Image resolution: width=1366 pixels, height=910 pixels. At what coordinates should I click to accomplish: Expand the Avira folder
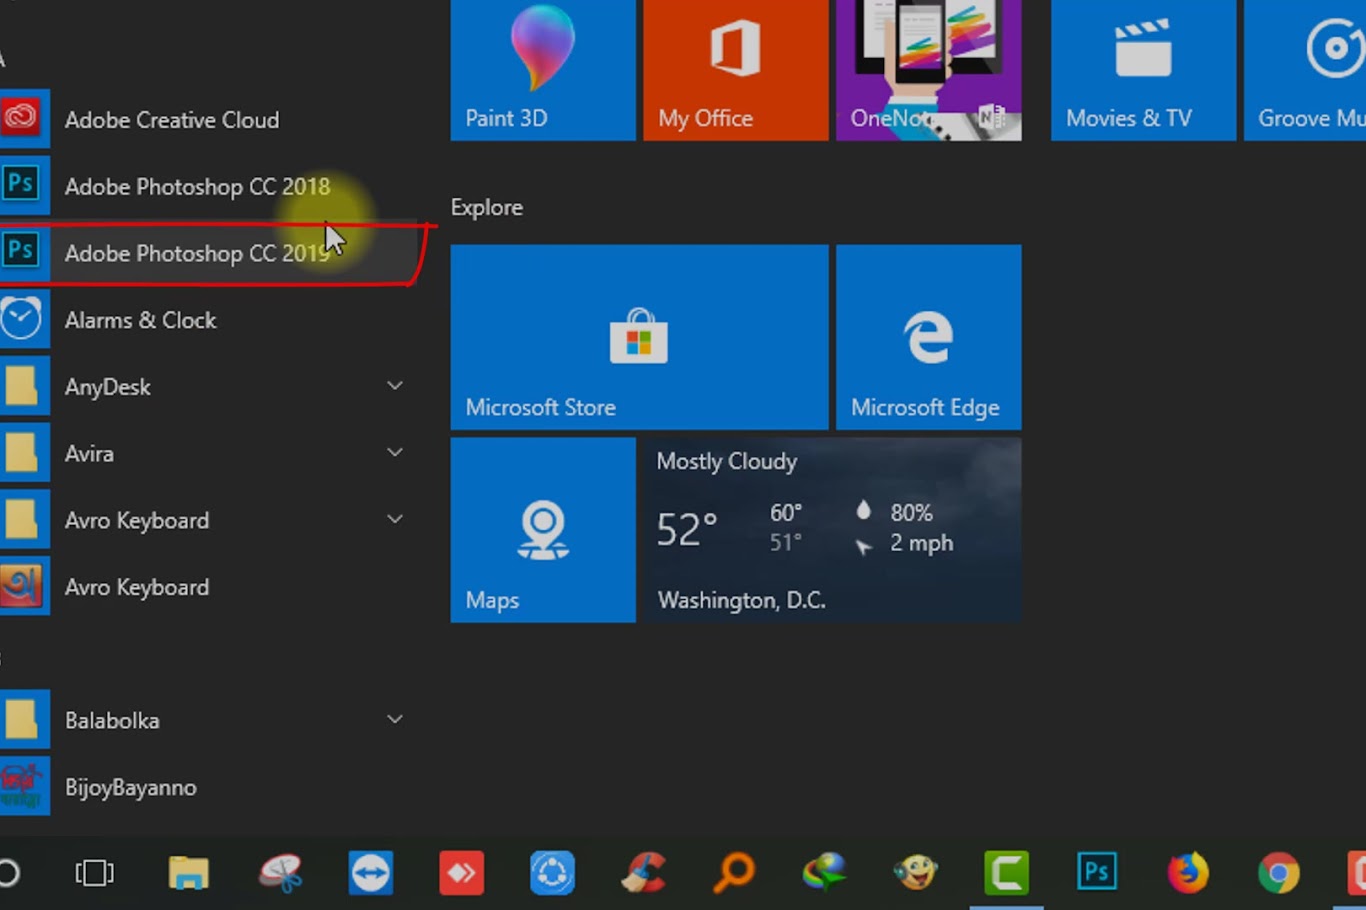pos(209,454)
